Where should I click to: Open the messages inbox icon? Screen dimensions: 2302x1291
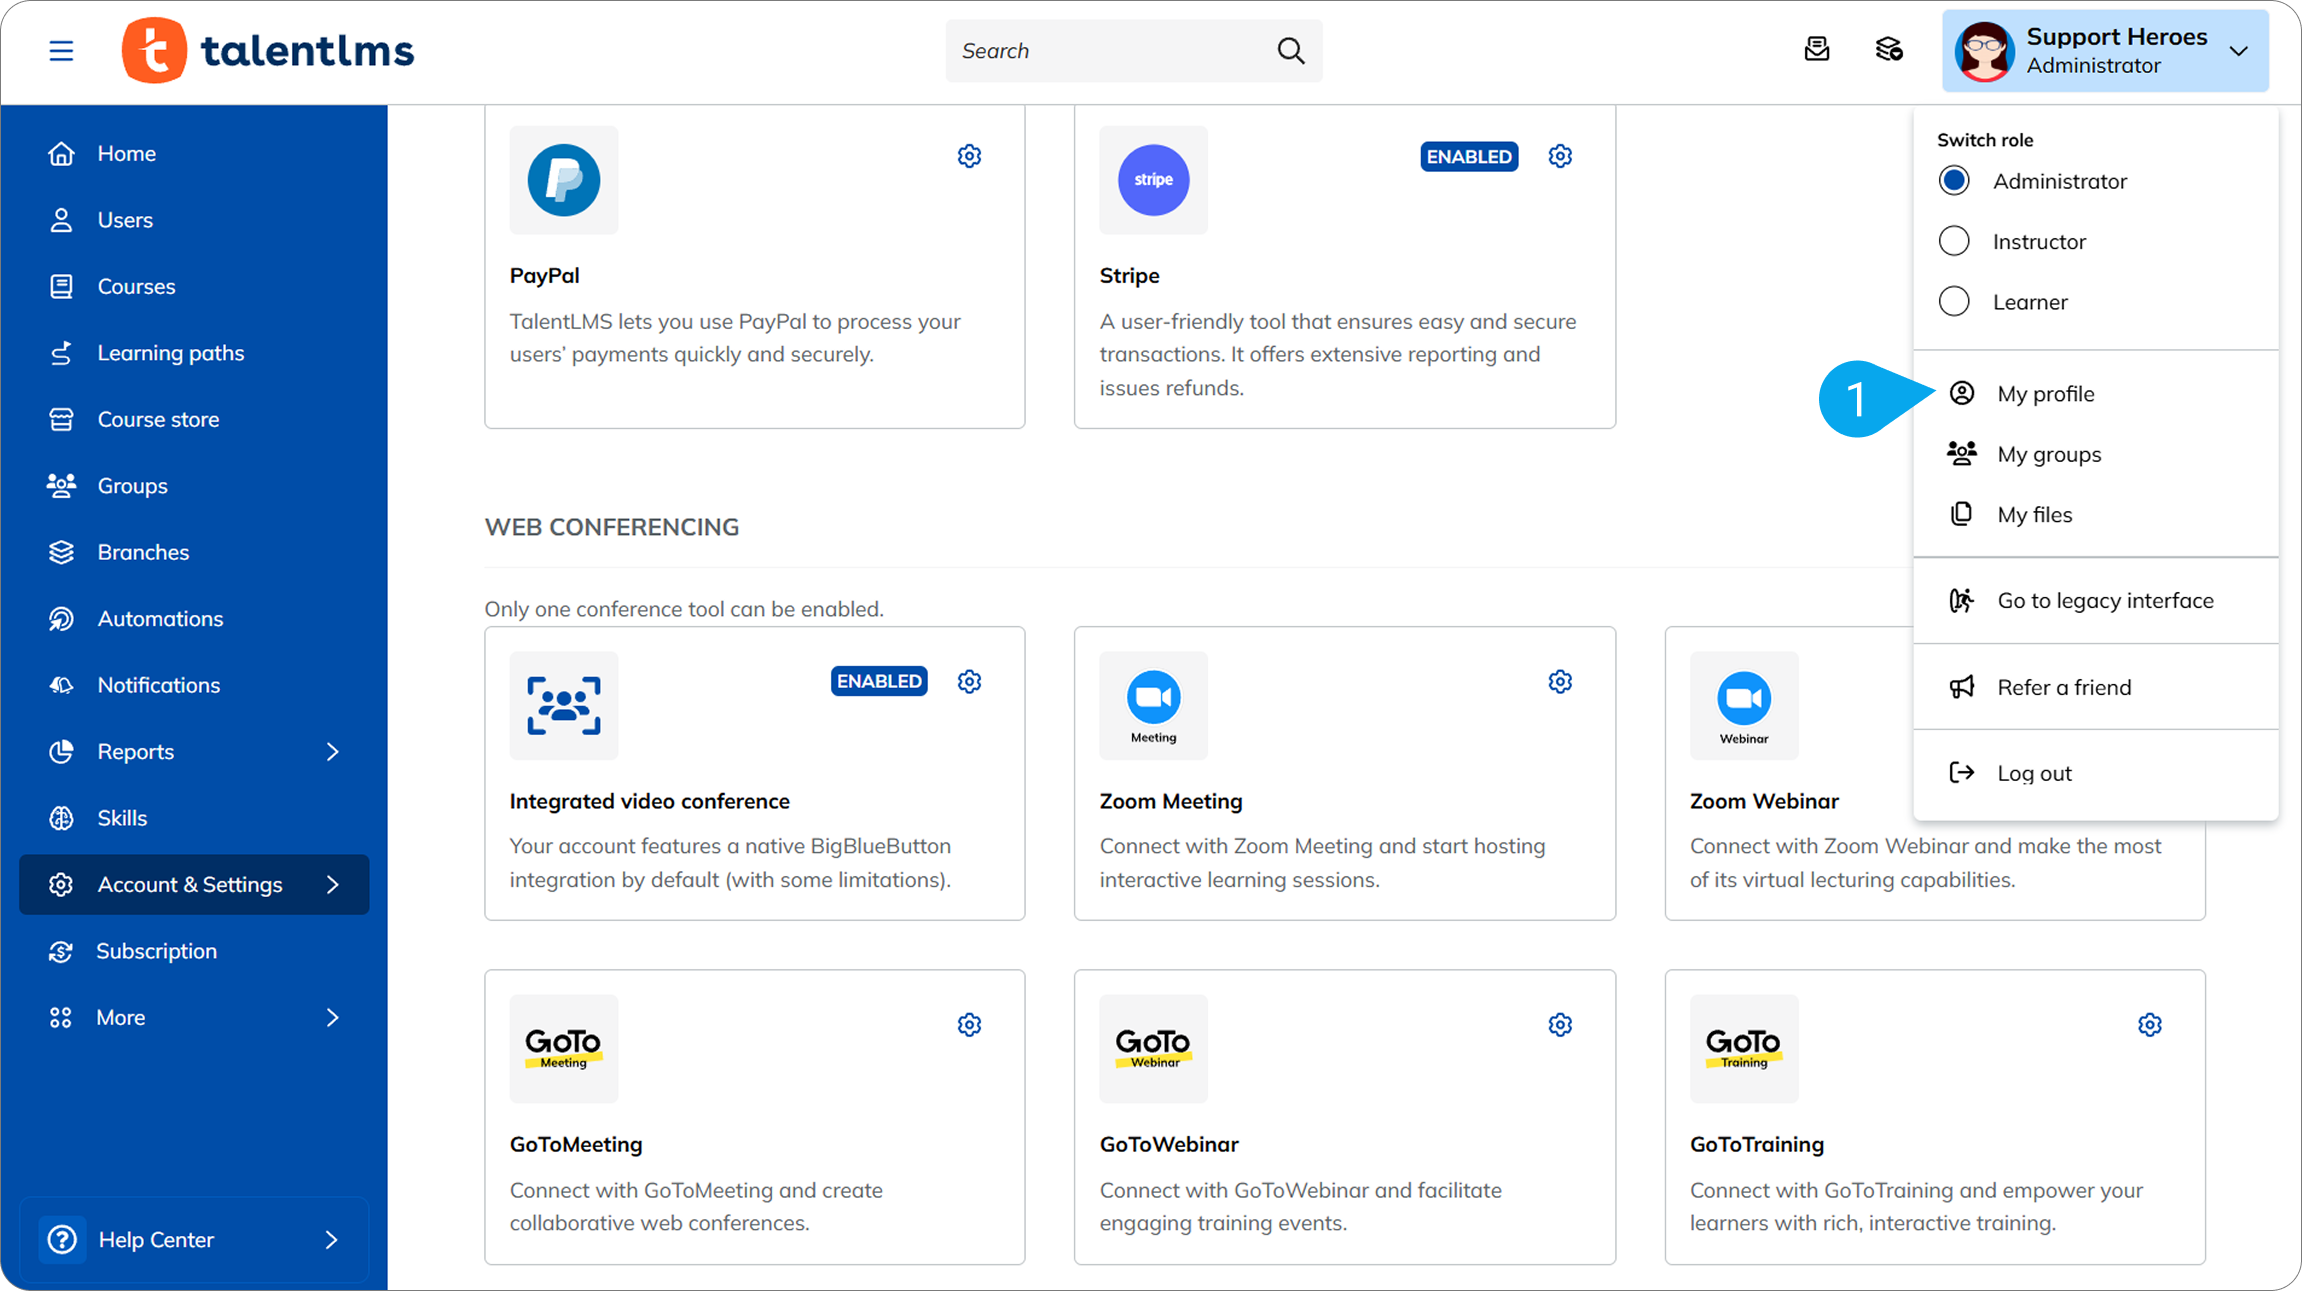point(1816,50)
